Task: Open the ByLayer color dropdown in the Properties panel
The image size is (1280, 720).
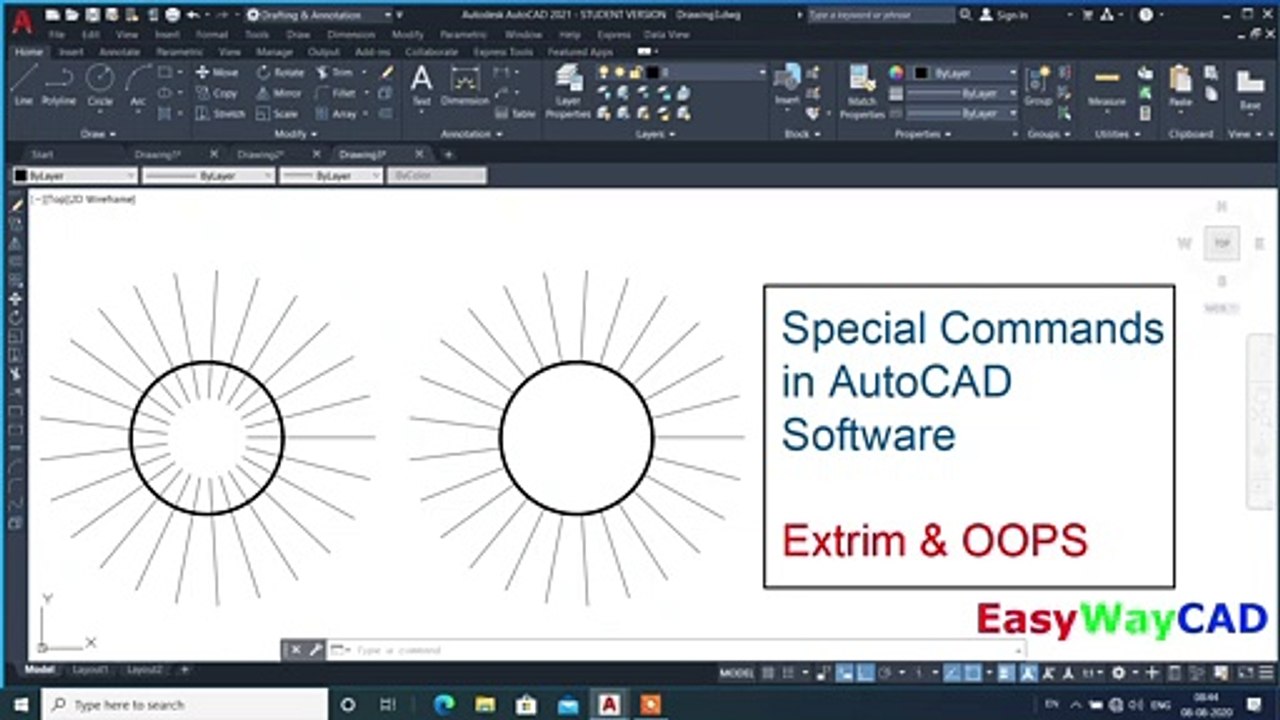Action: 966,73
